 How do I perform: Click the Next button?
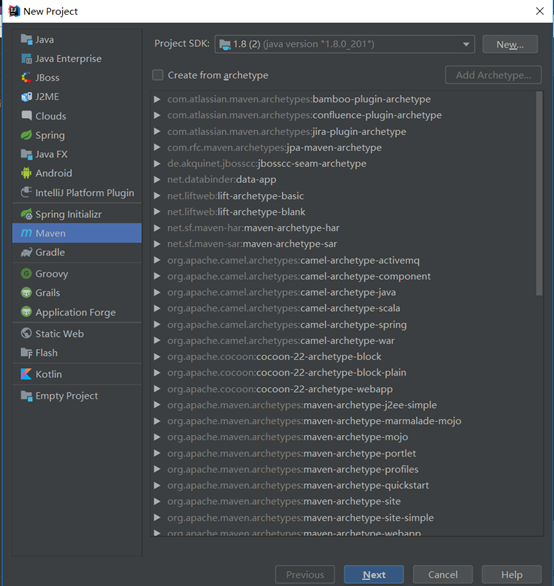pos(373,574)
